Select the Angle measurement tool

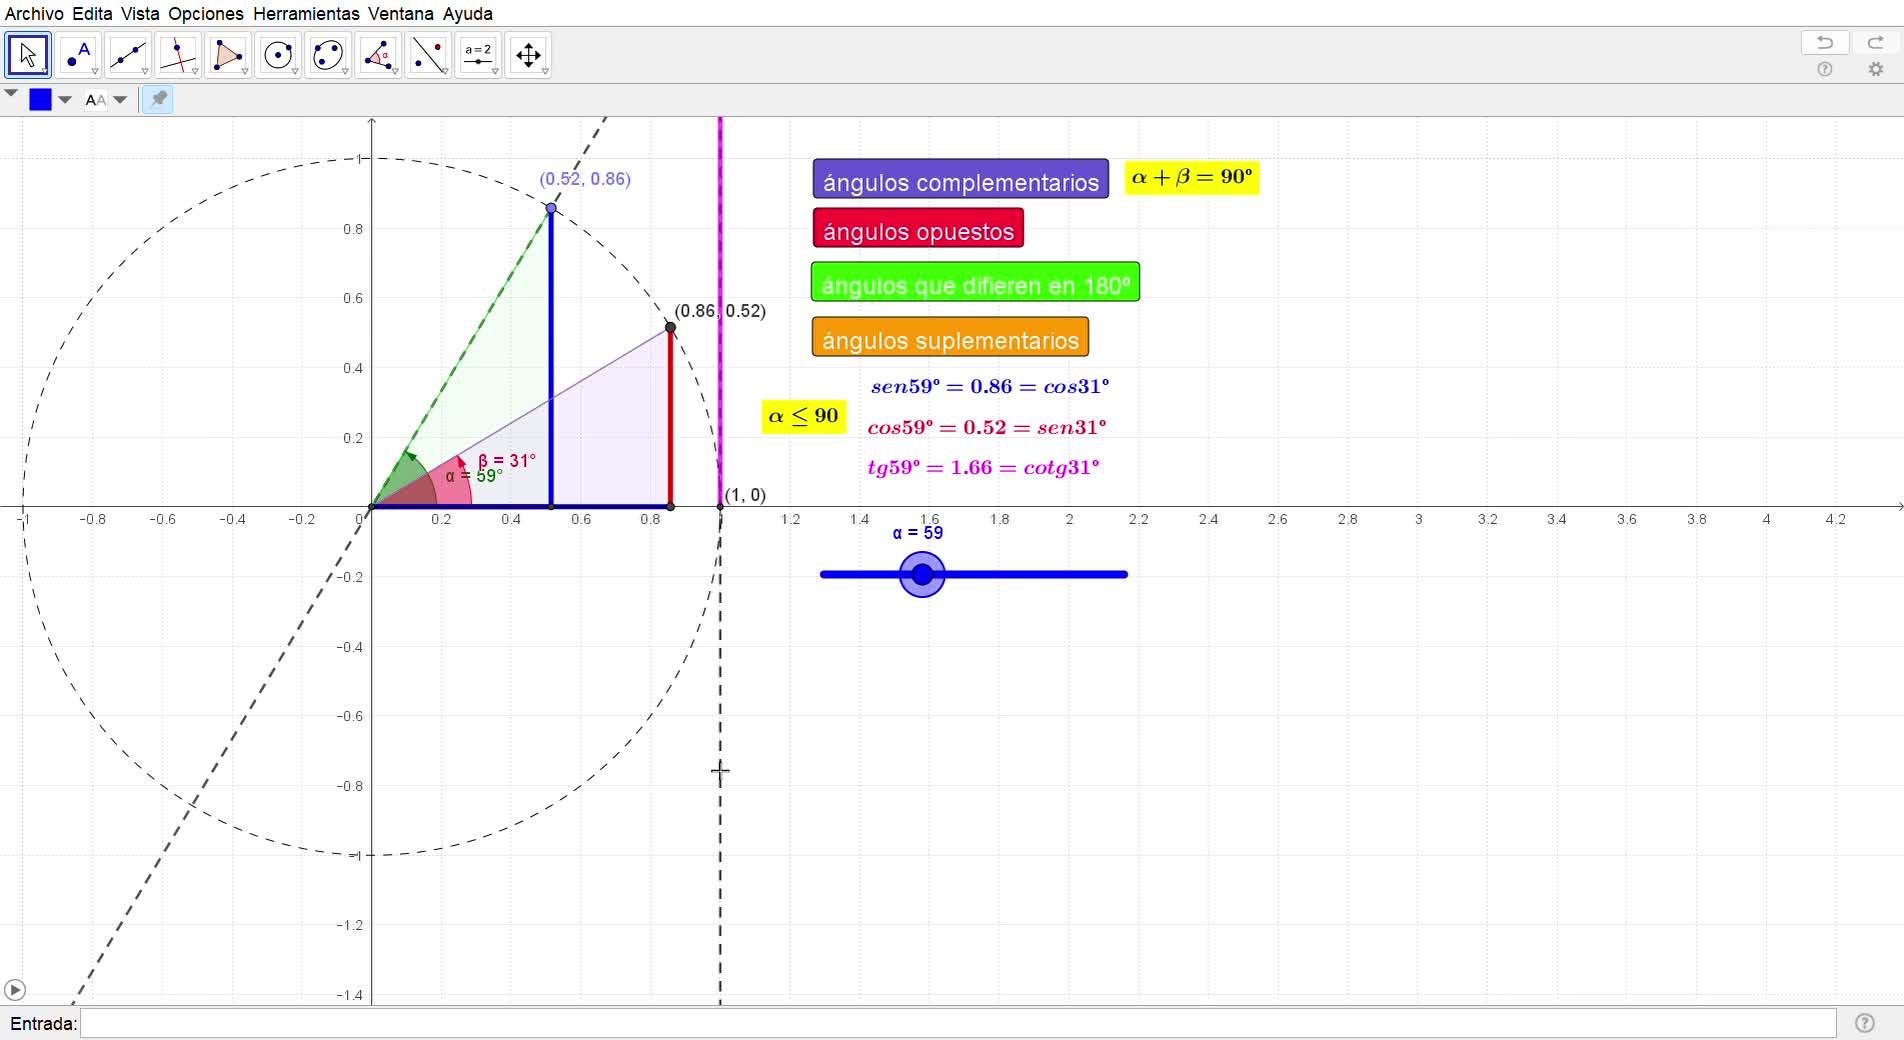[378, 55]
